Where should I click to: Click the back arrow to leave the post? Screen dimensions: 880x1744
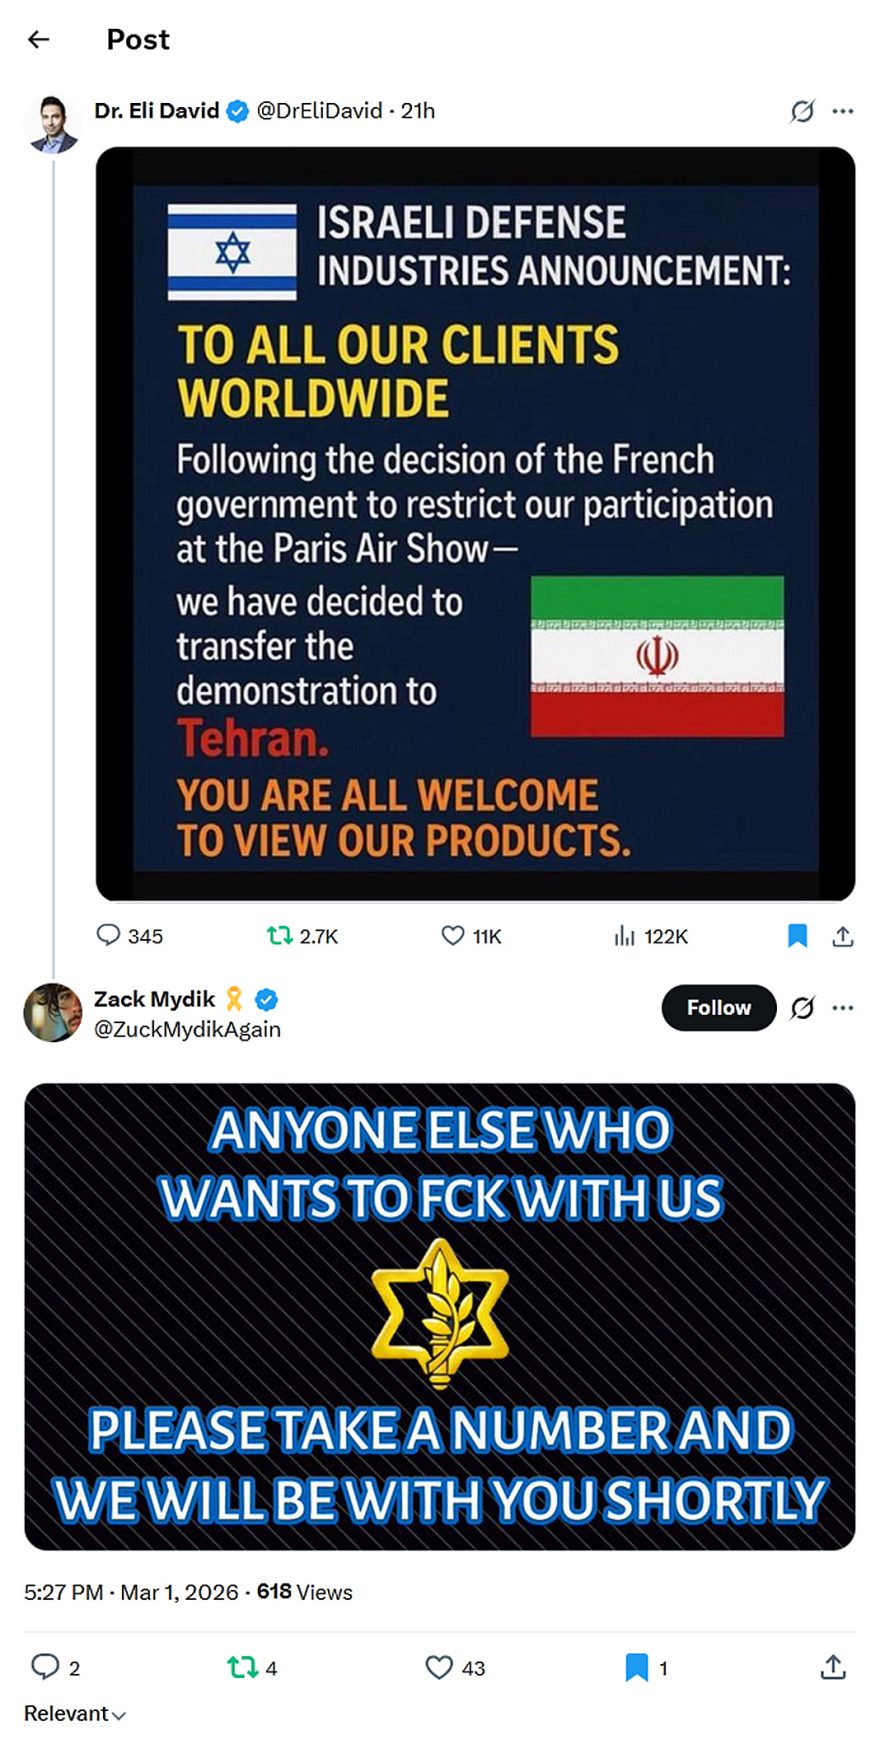click(x=38, y=39)
